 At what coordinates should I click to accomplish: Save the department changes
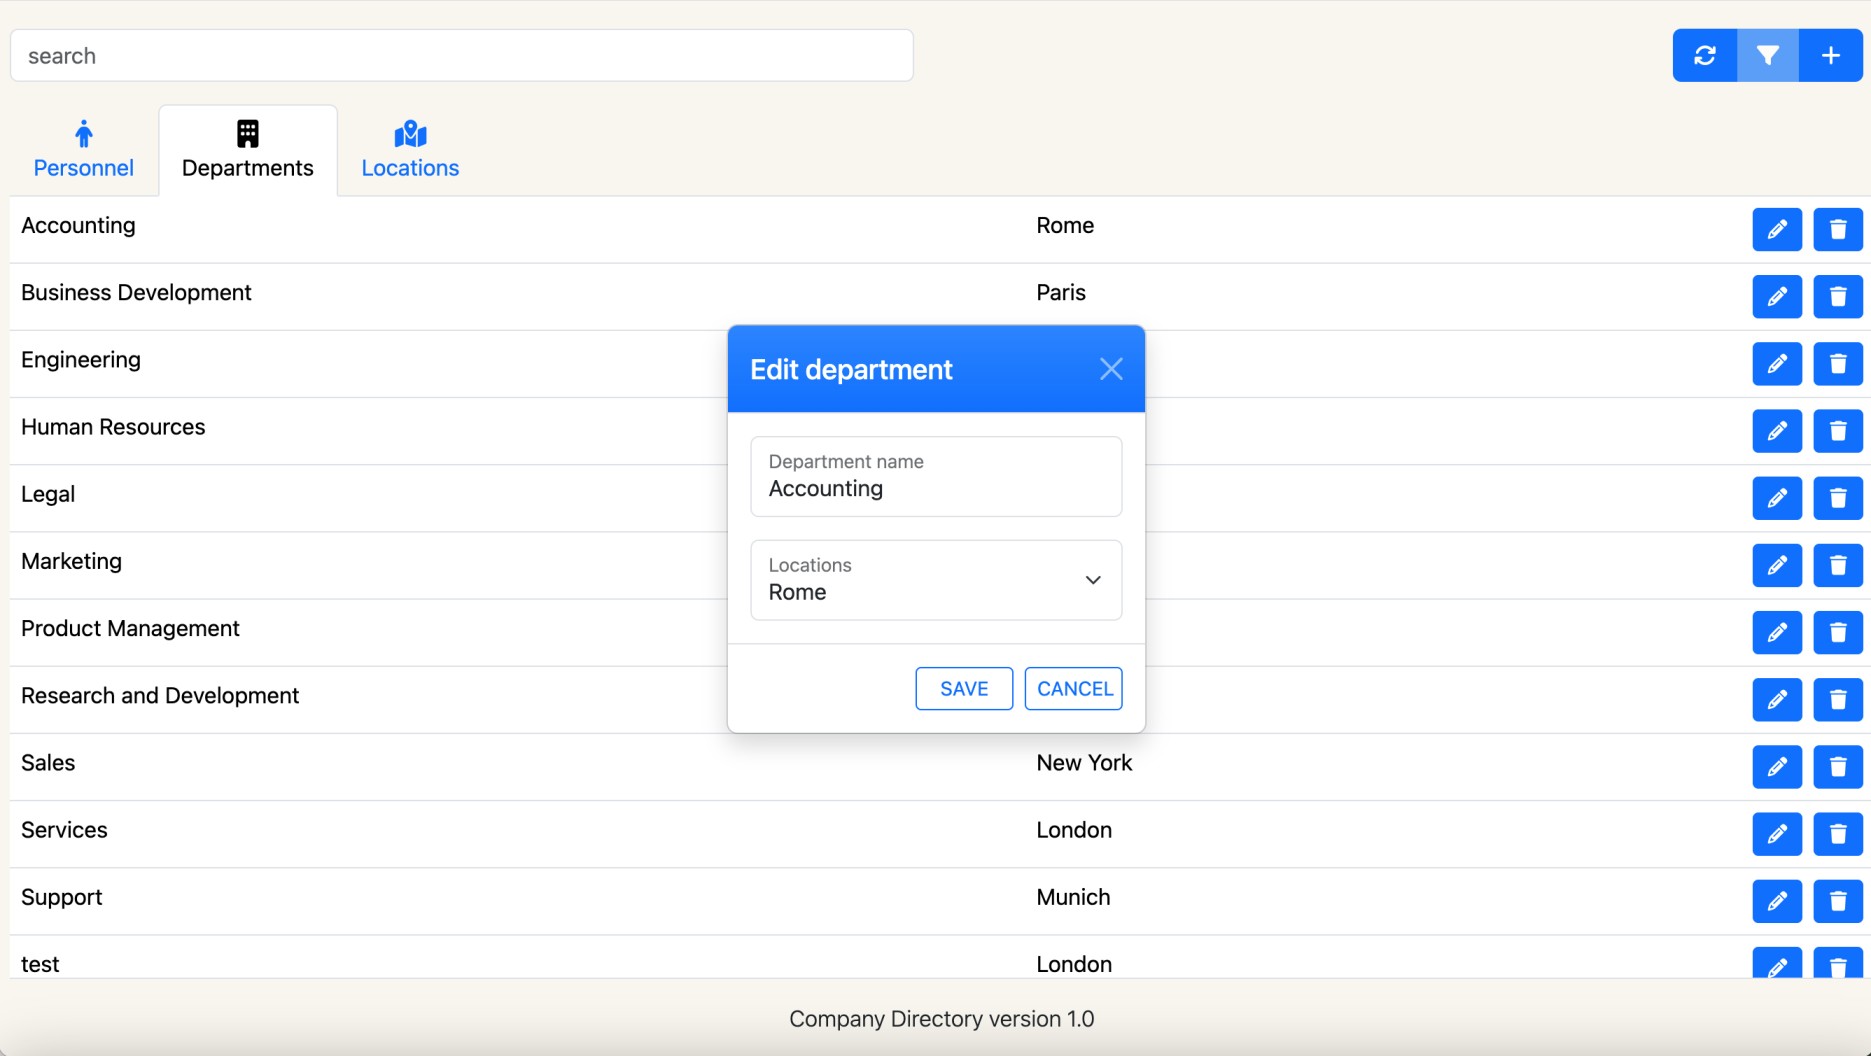click(x=964, y=689)
